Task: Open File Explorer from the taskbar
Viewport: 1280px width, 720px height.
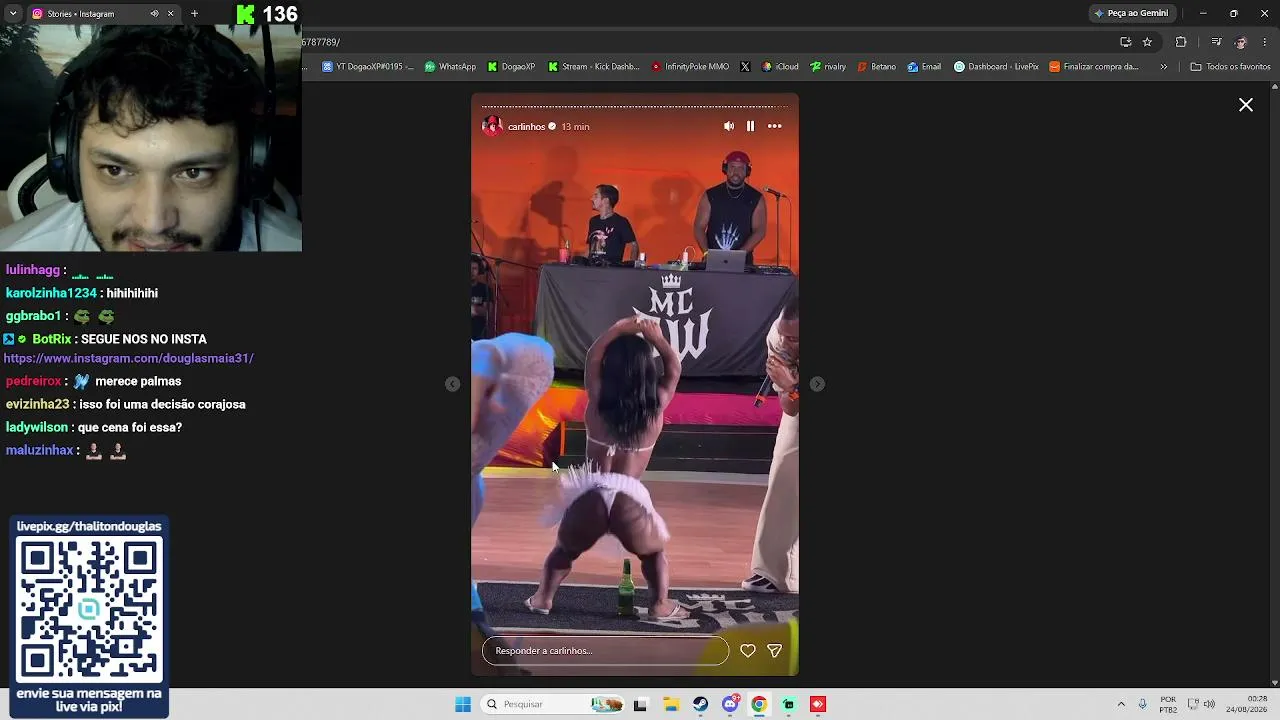Action: click(x=670, y=704)
